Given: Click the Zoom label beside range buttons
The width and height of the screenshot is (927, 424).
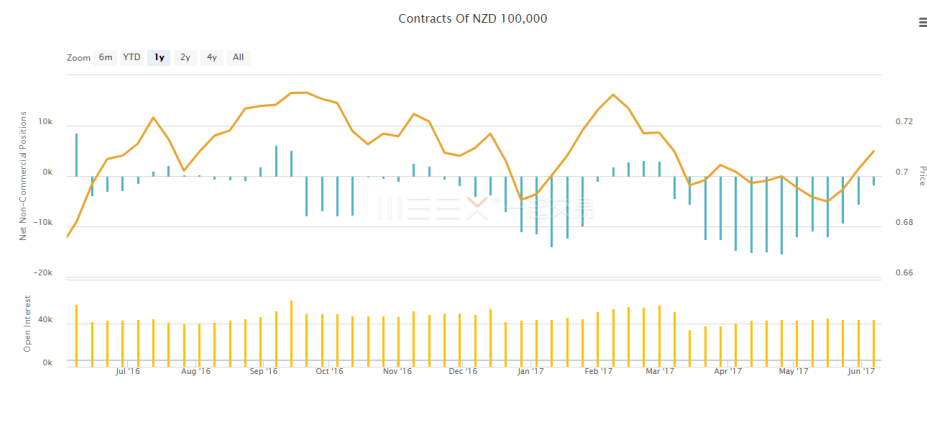Looking at the screenshot, I should pyautogui.click(x=79, y=57).
